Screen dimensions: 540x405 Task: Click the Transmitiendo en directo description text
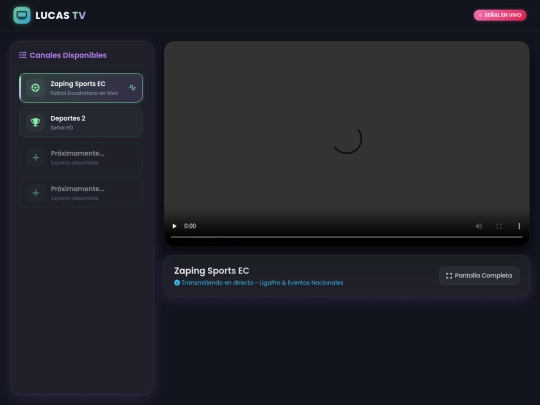[x=262, y=283]
